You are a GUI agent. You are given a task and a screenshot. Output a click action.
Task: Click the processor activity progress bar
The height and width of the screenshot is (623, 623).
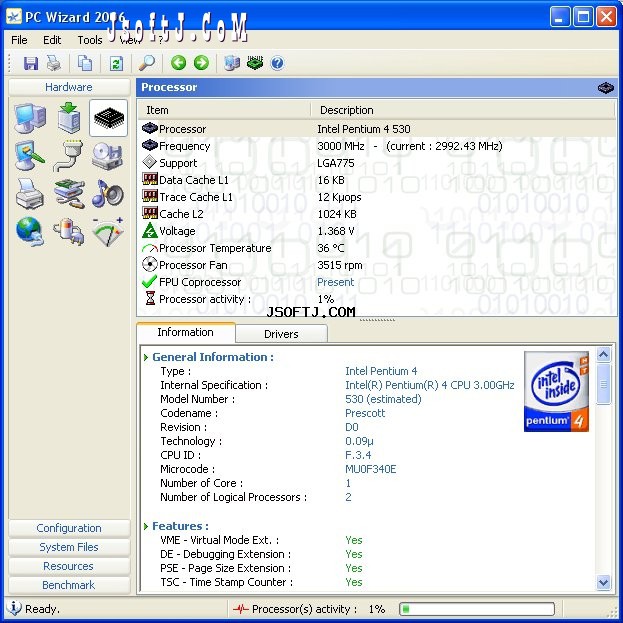point(477,609)
